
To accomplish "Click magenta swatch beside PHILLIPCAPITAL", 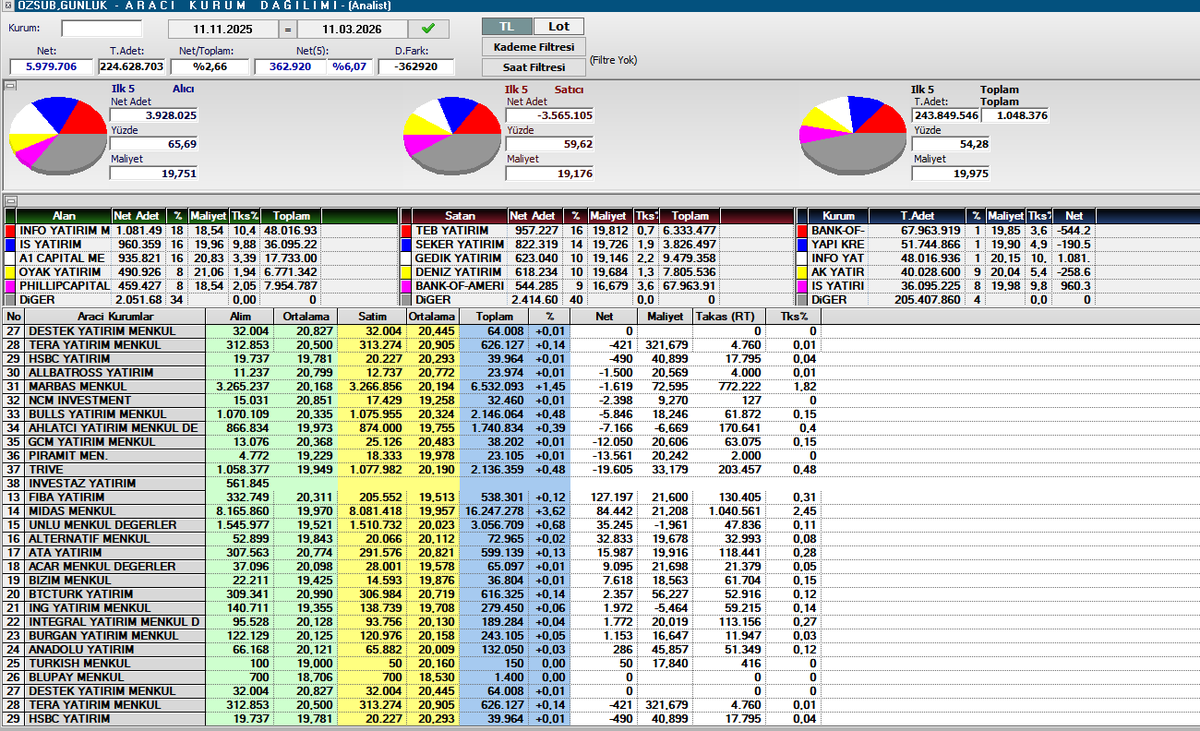I will 11,285.
